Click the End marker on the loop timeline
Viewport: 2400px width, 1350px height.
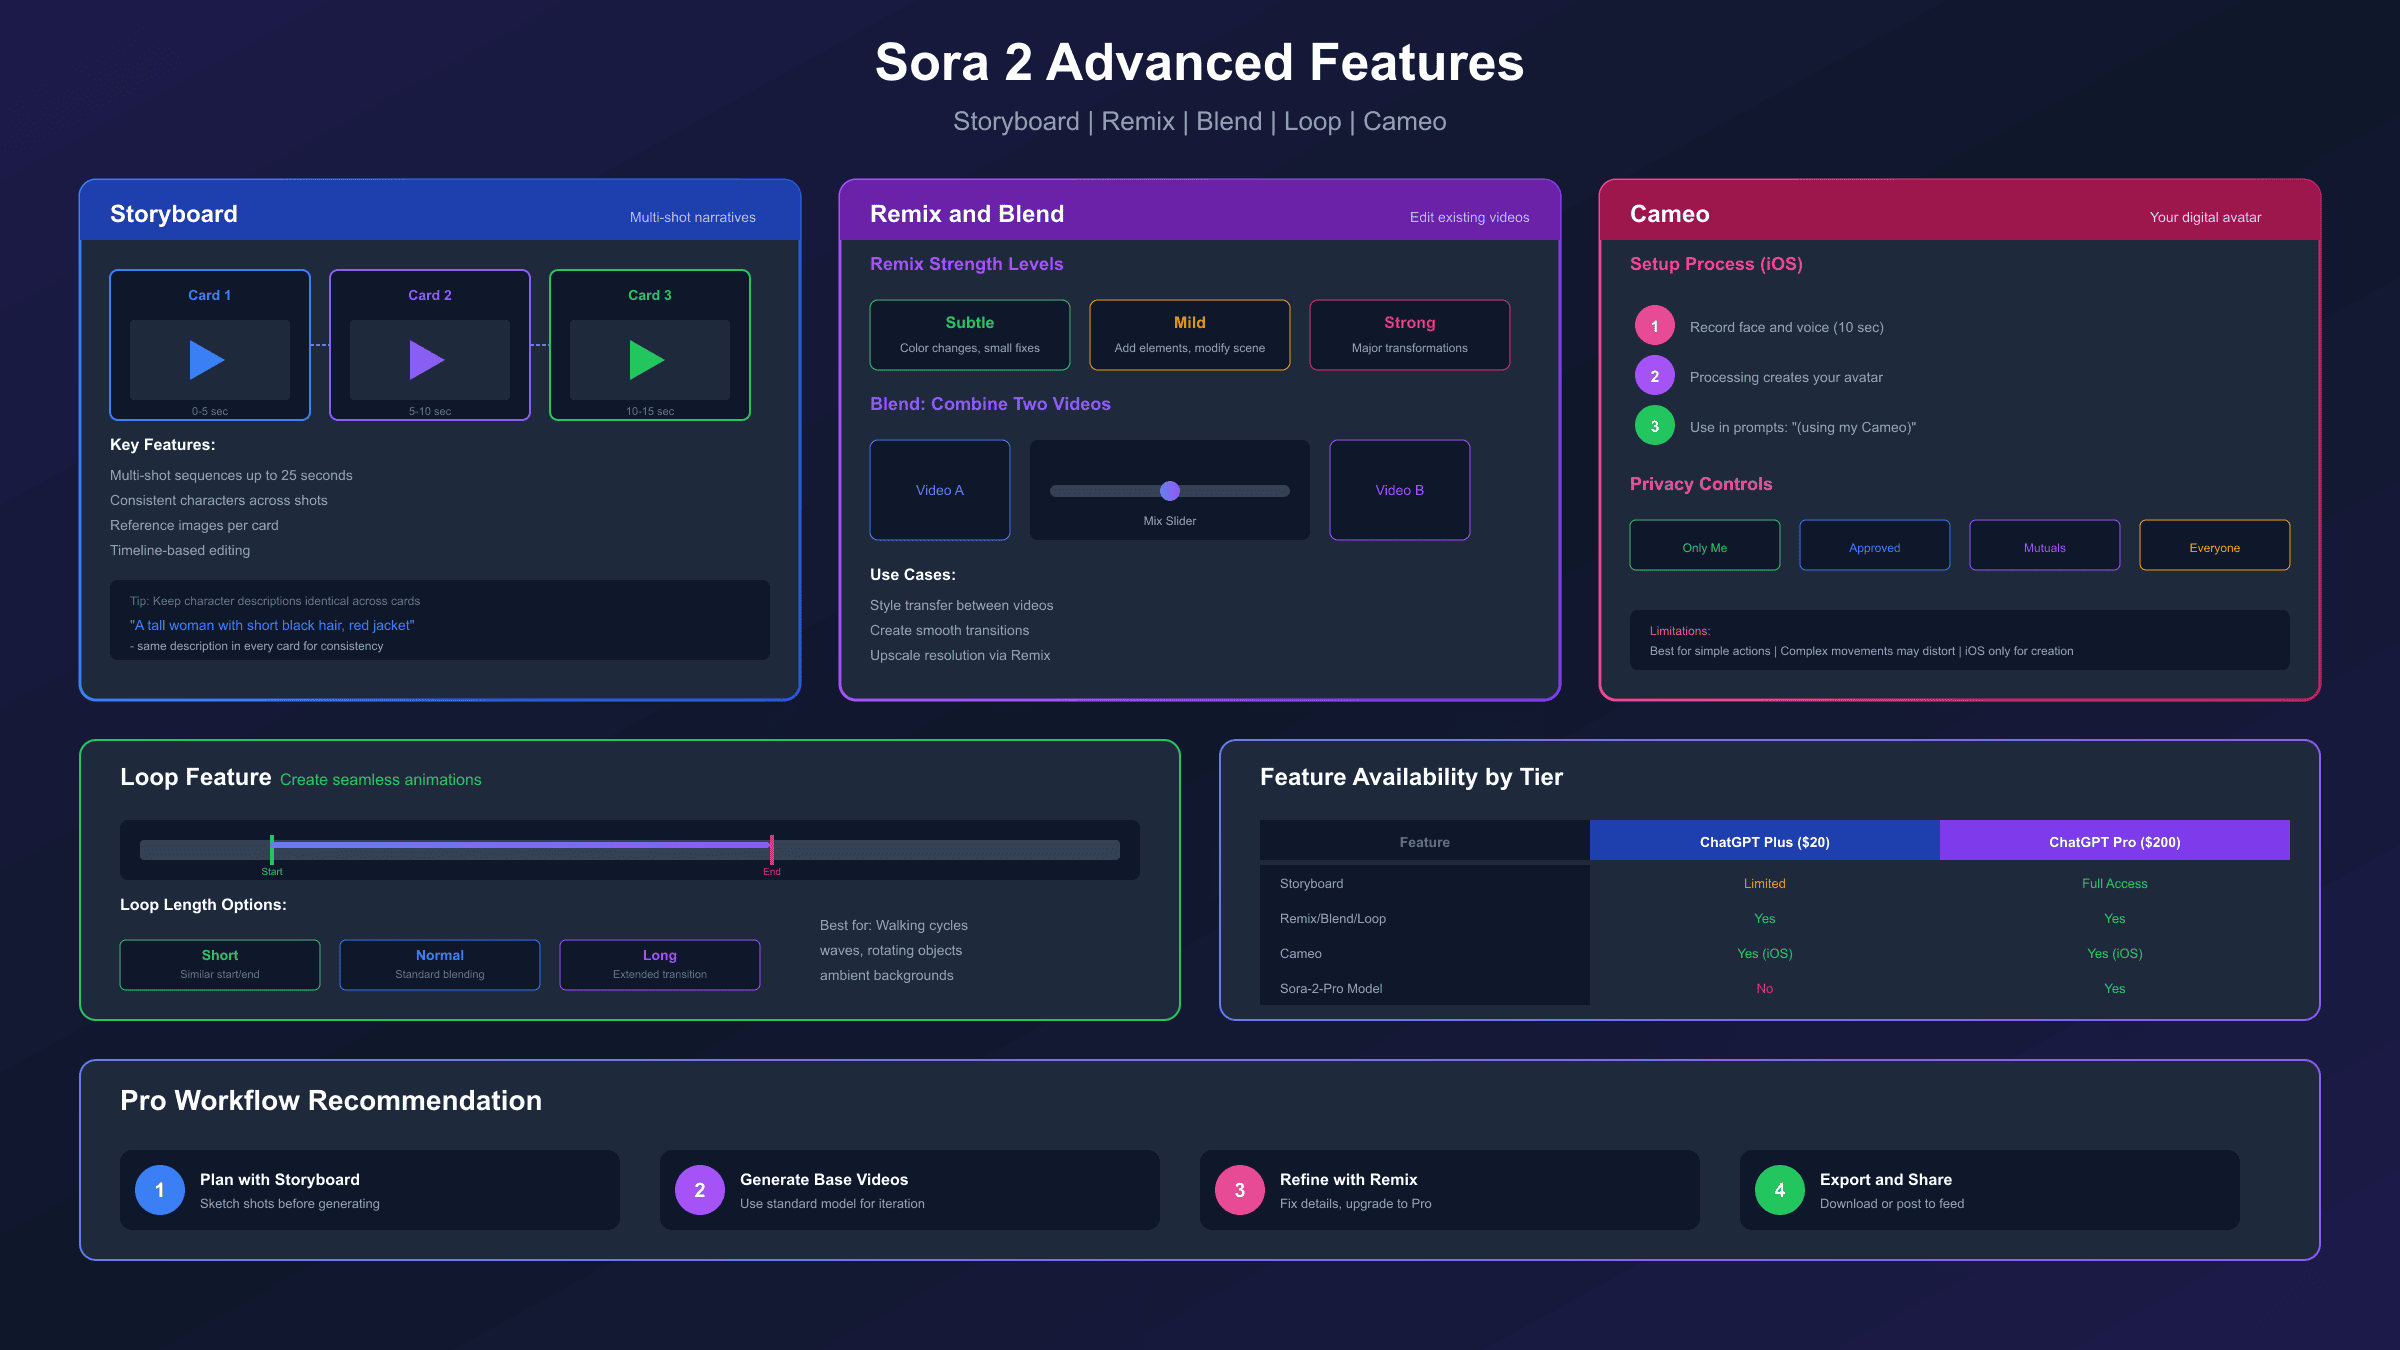(x=771, y=849)
